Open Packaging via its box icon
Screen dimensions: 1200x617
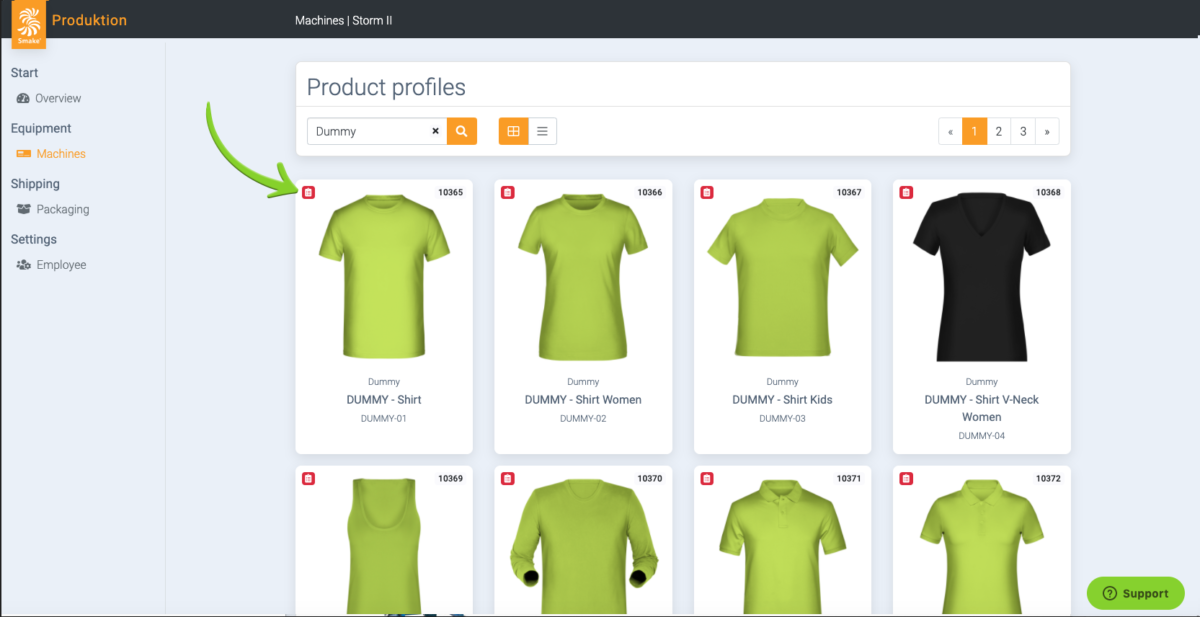(x=23, y=209)
